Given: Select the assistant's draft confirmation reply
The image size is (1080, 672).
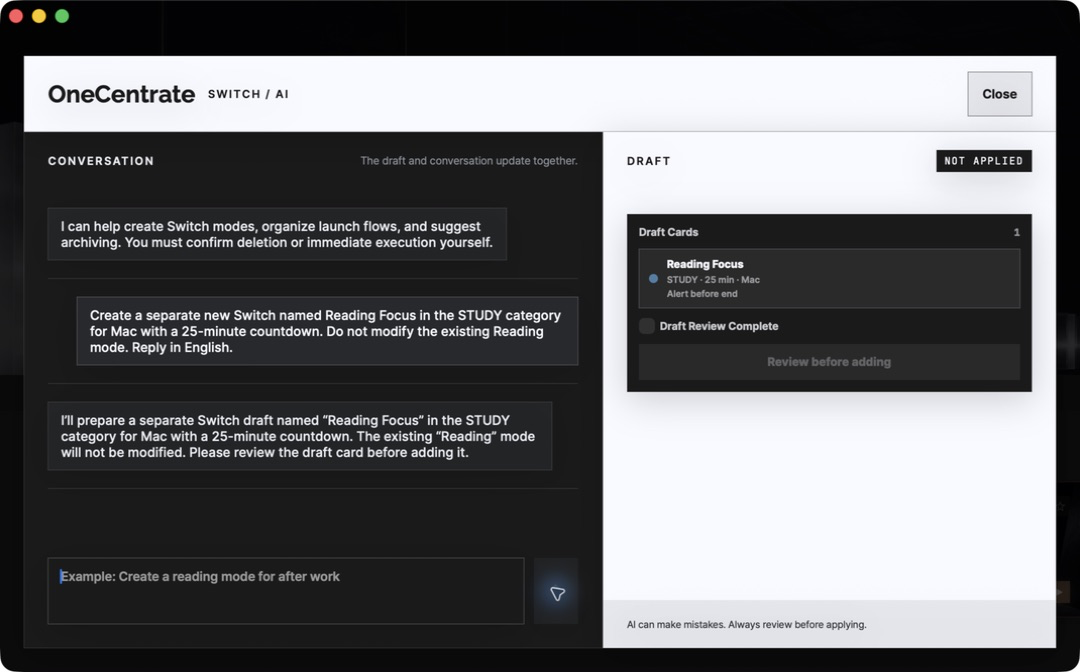Looking at the screenshot, I should (x=300, y=436).
